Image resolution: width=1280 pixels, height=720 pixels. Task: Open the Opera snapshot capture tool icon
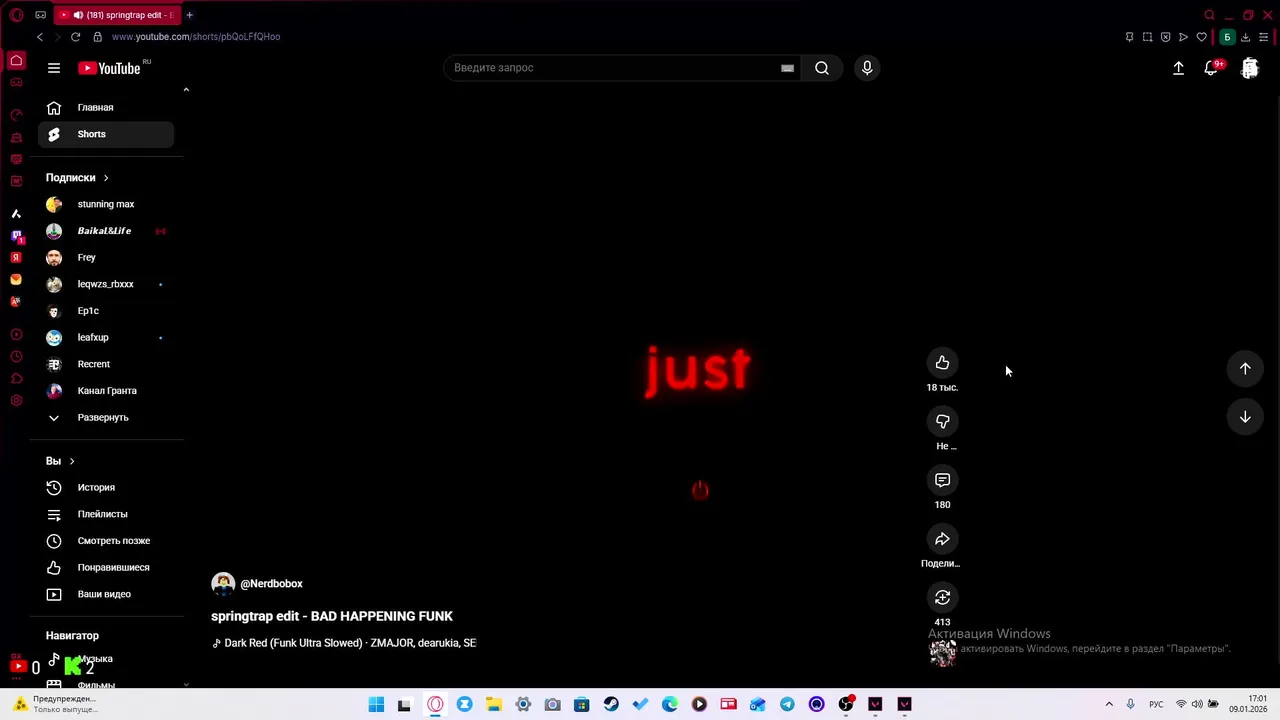[1147, 37]
